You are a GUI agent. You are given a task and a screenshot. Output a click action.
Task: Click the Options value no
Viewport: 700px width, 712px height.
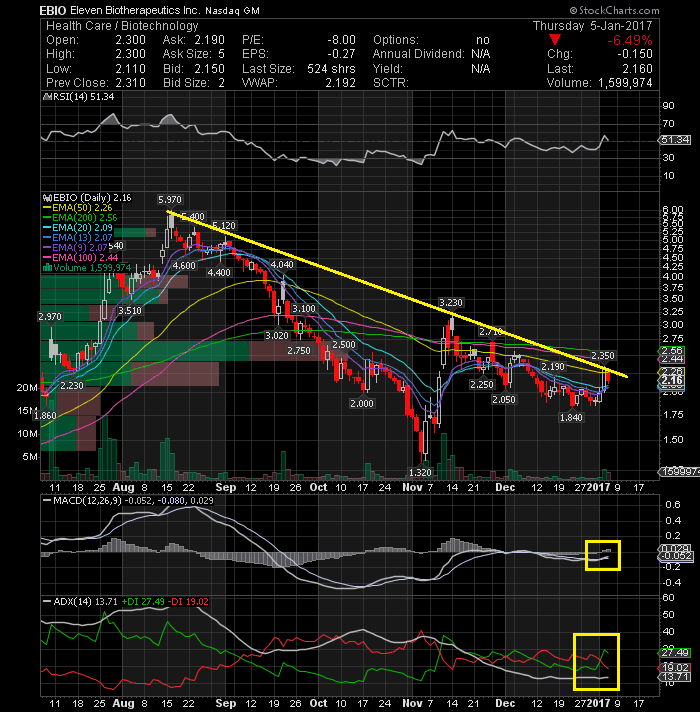click(483, 40)
